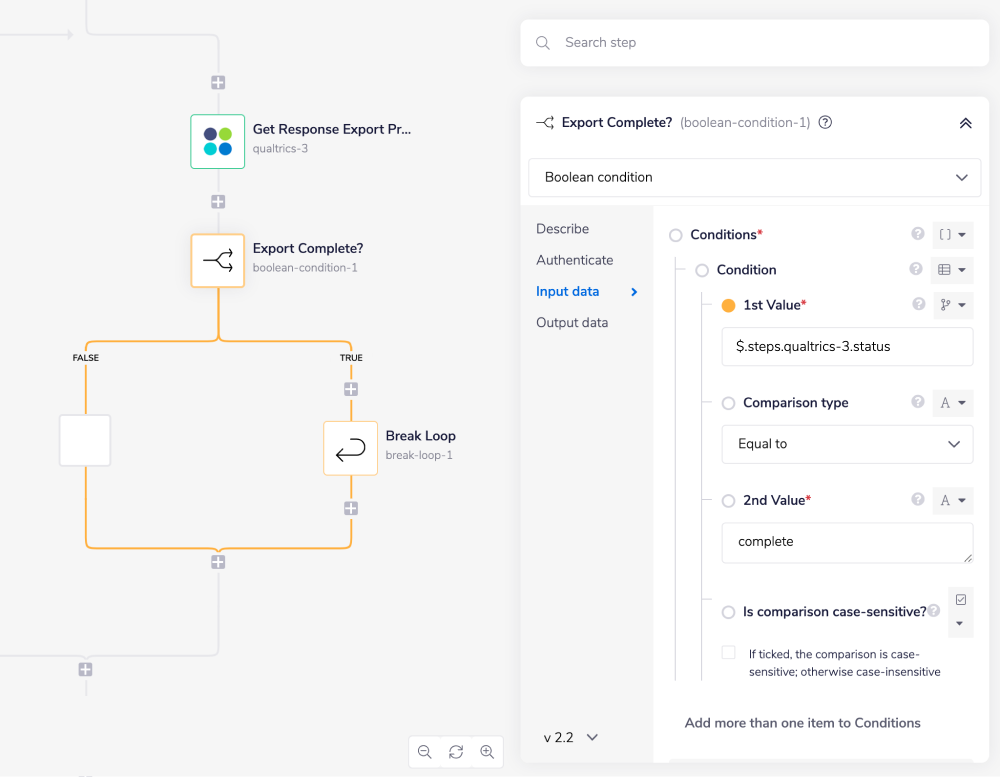Tick the case-sensitive comparison checkbox
The height and width of the screenshot is (777, 1000).
tap(728, 651)
